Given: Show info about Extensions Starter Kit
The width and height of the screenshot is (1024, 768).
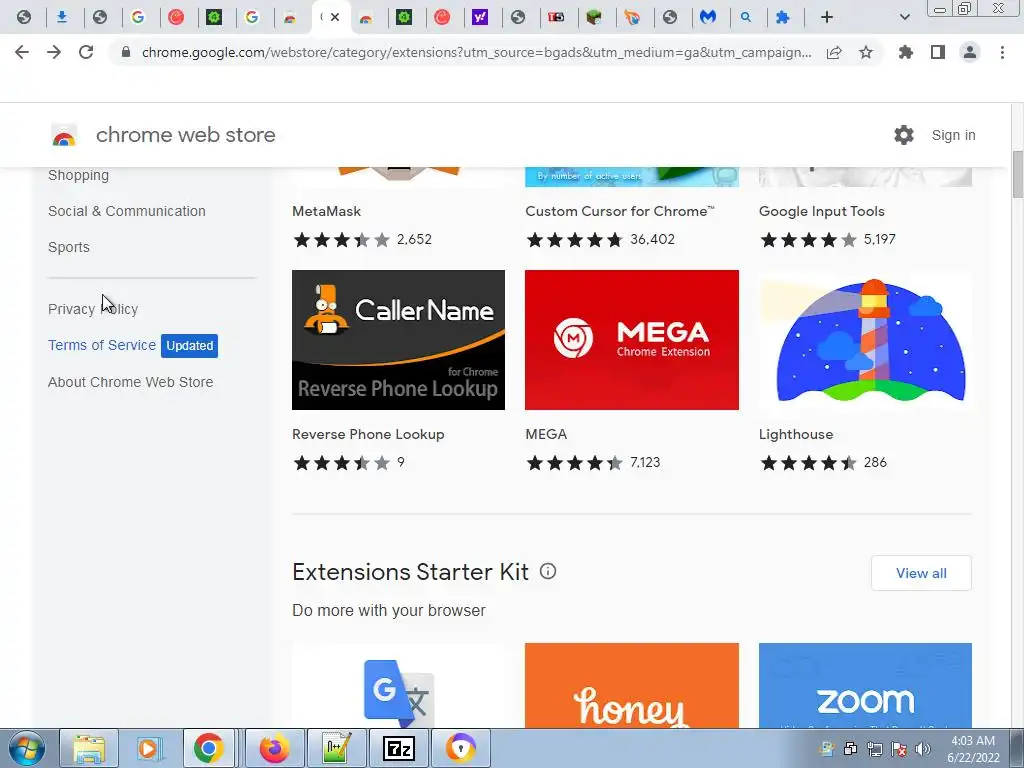Looking at the screenshot, I should pos(548,571).
